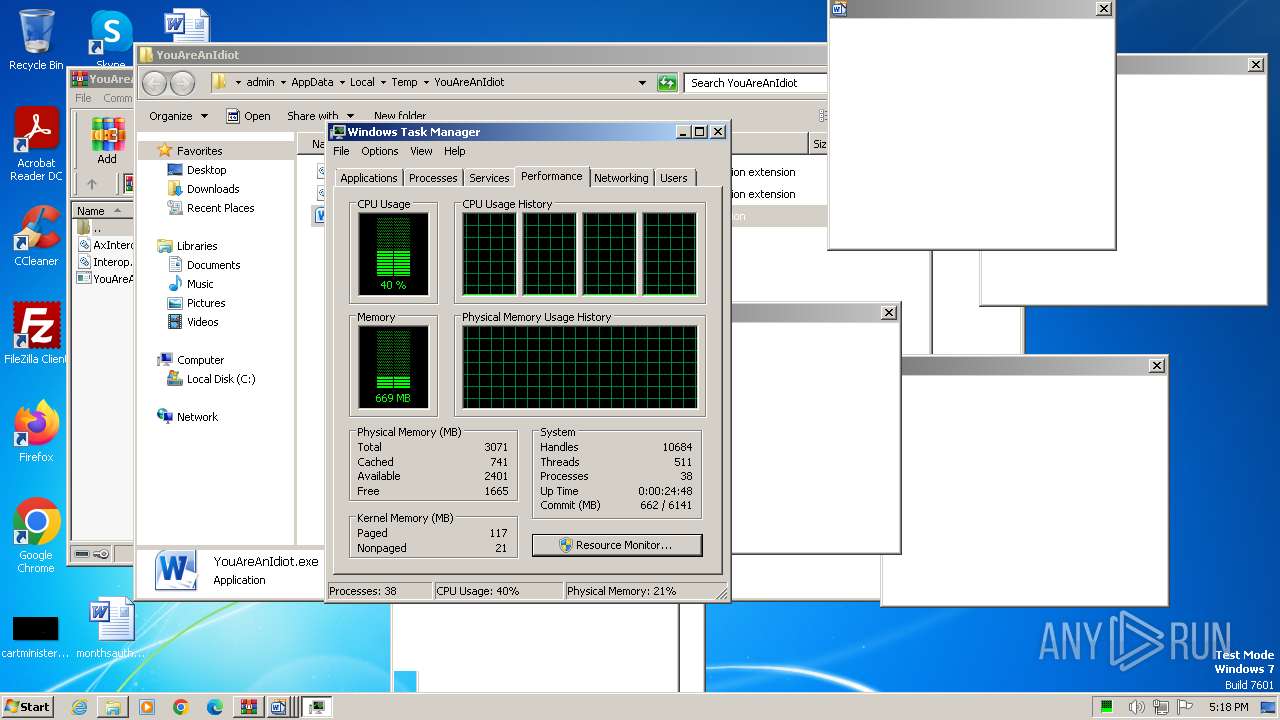Open the Recycle Bin desktop icon

coord(36,40)
